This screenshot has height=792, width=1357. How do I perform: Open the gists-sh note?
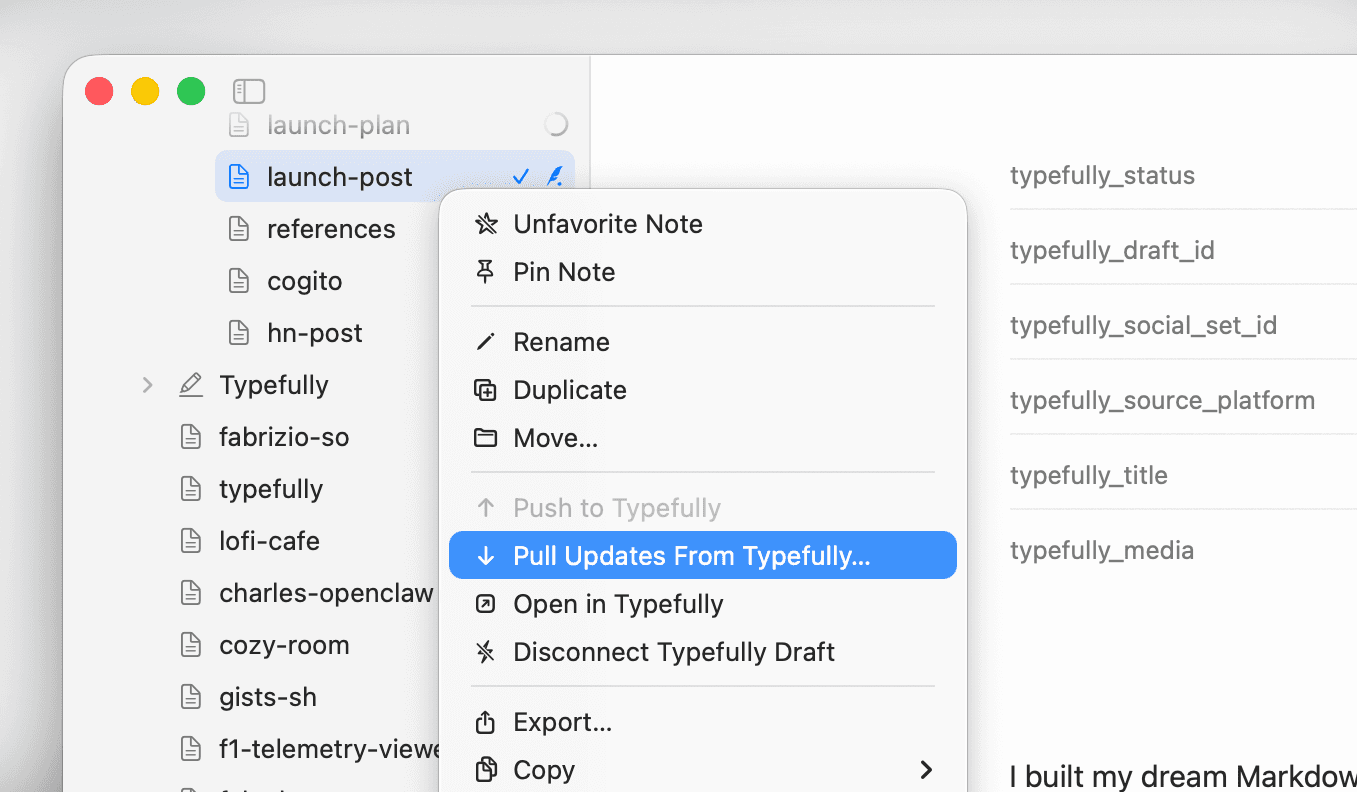268,697
